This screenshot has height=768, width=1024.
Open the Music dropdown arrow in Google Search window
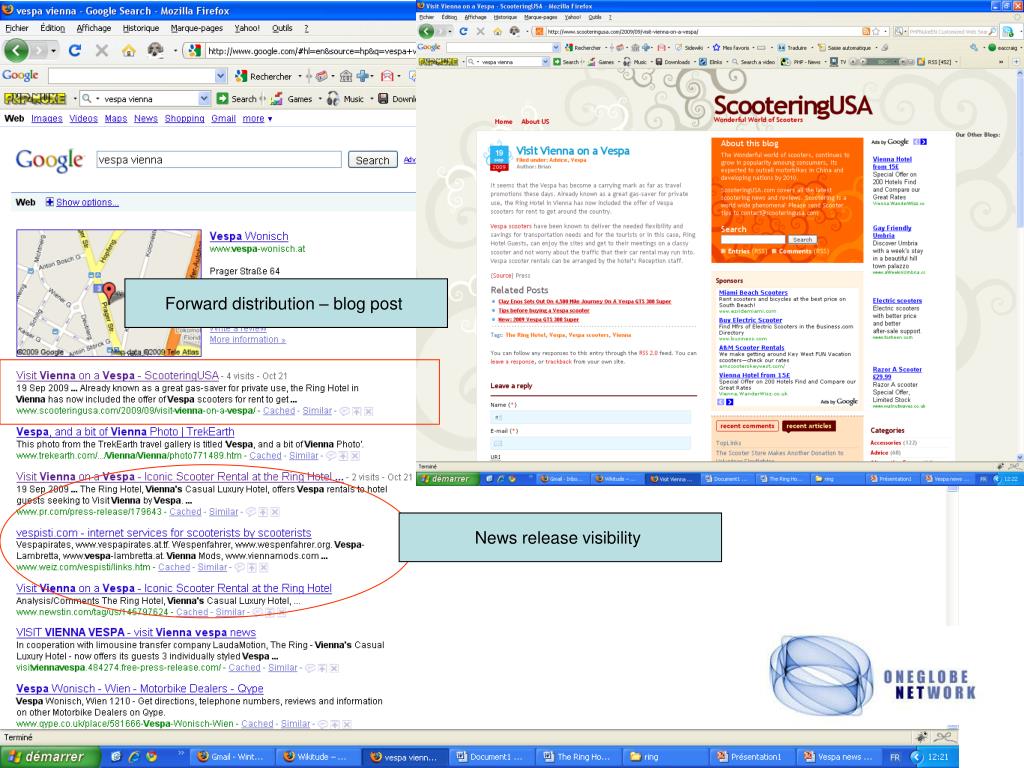tap(372, 99)
